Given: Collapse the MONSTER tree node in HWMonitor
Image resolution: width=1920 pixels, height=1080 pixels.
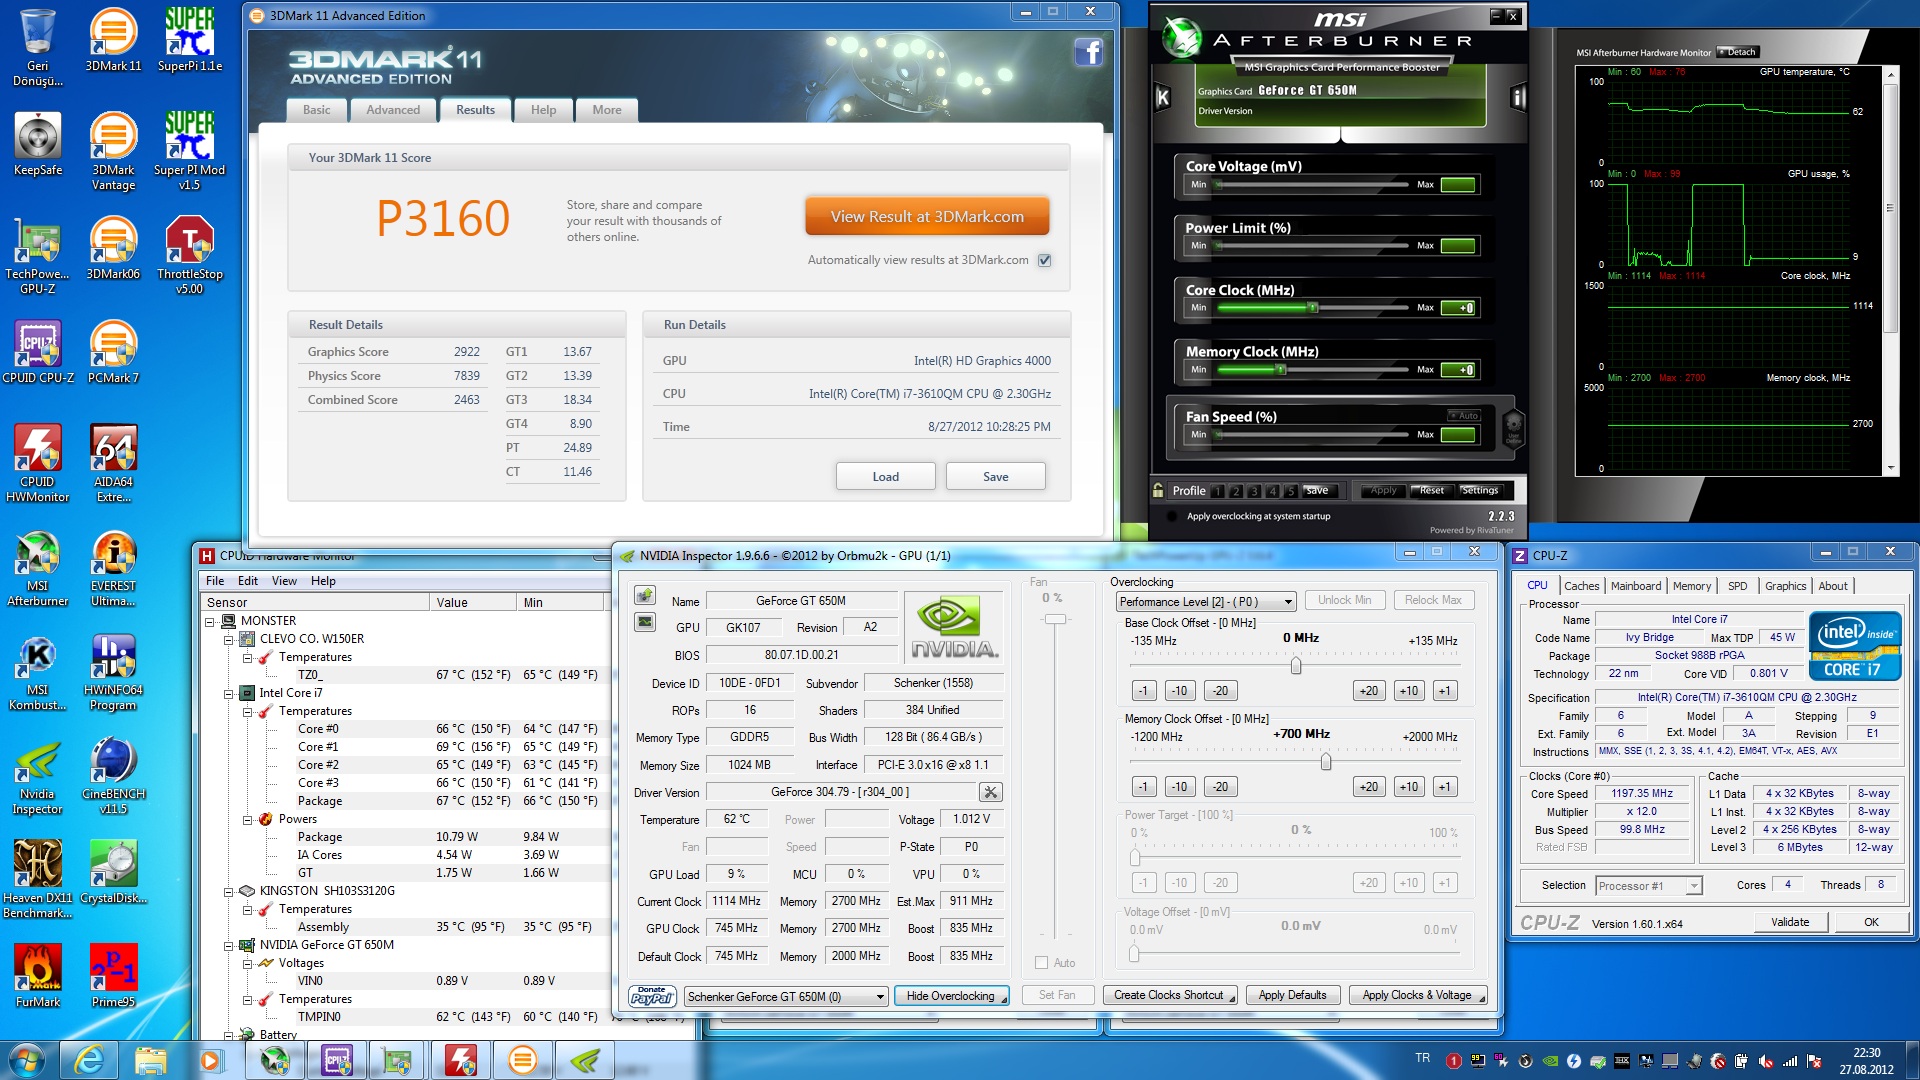Looking at the screenshot, I should point(210,621).
